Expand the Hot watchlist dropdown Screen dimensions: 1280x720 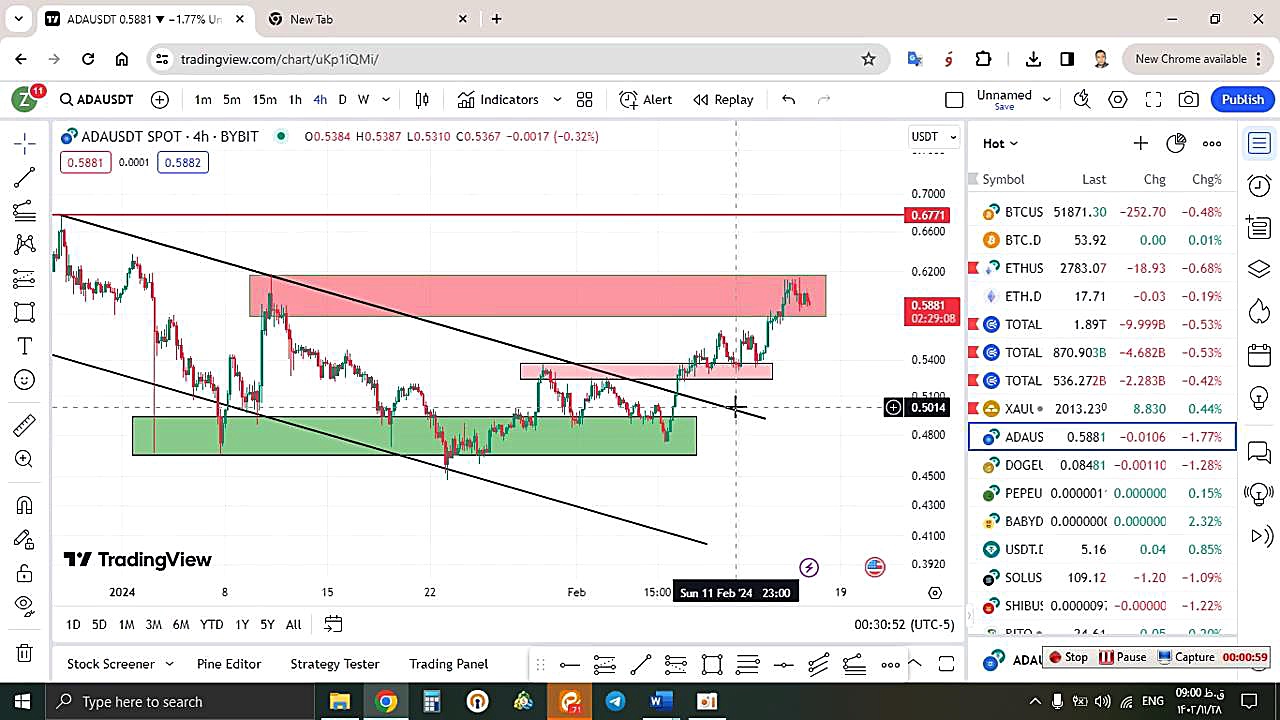pos(1000,143)
